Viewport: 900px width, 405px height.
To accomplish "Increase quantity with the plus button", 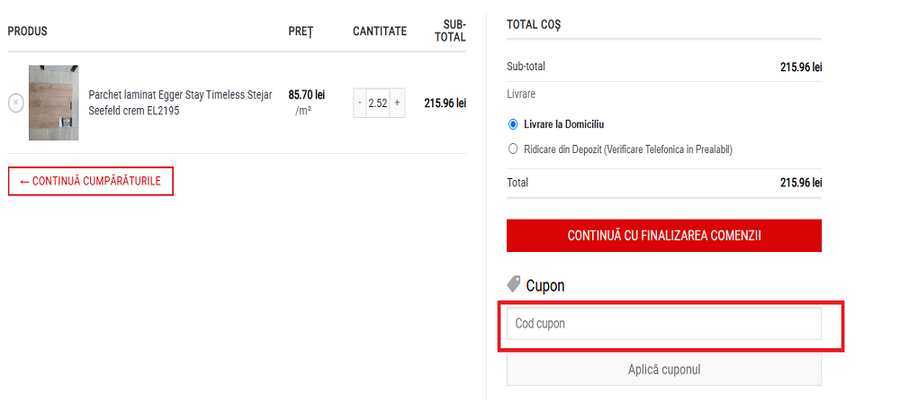I will pyautogui.click(x=397, y=102).
